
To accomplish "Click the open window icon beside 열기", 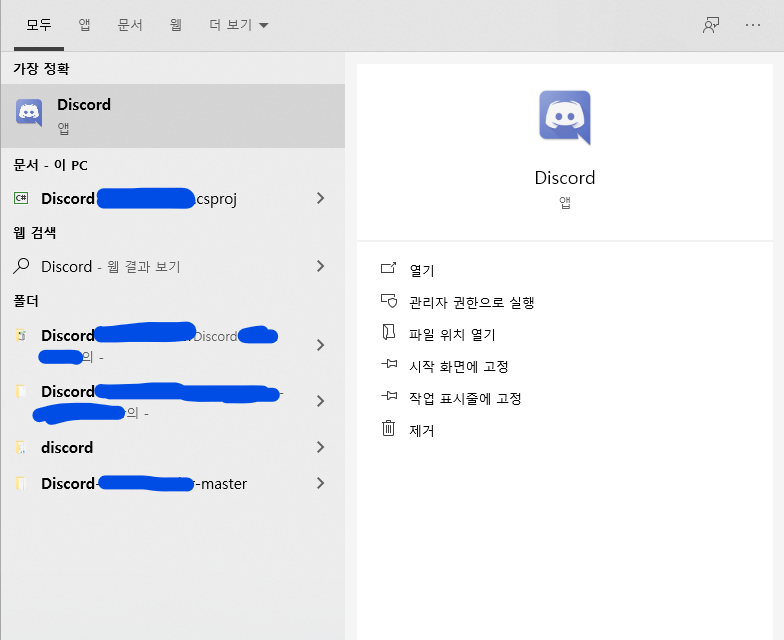I will pyautogui.click(x=388, y=268).
